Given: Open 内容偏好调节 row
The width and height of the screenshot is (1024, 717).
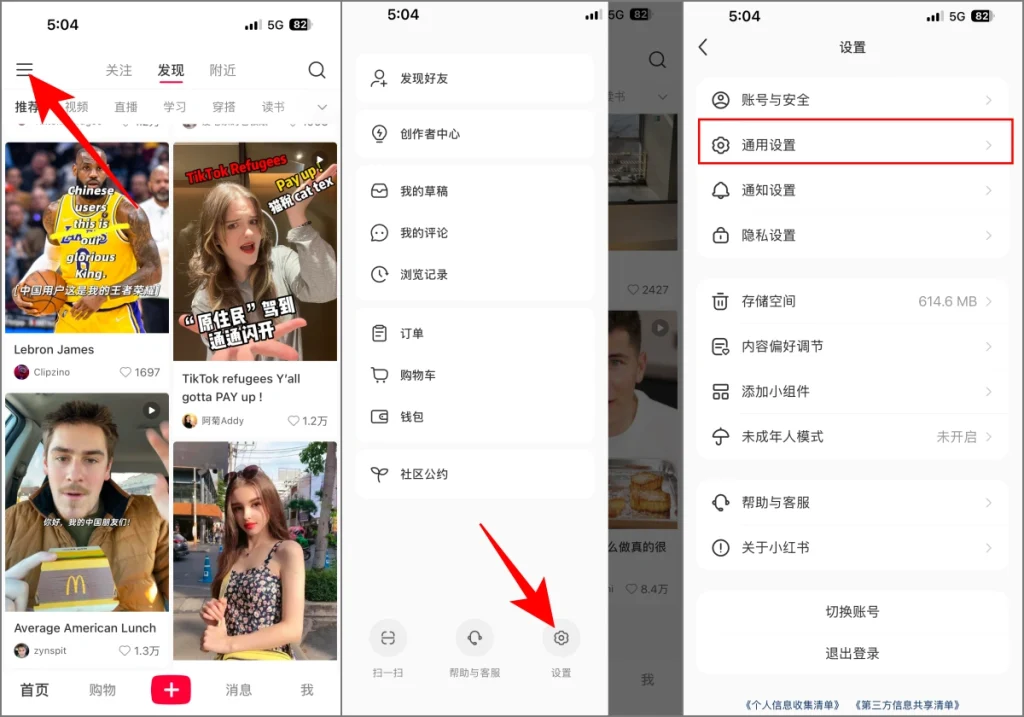Looking at the screenshot, I should 852,347.
